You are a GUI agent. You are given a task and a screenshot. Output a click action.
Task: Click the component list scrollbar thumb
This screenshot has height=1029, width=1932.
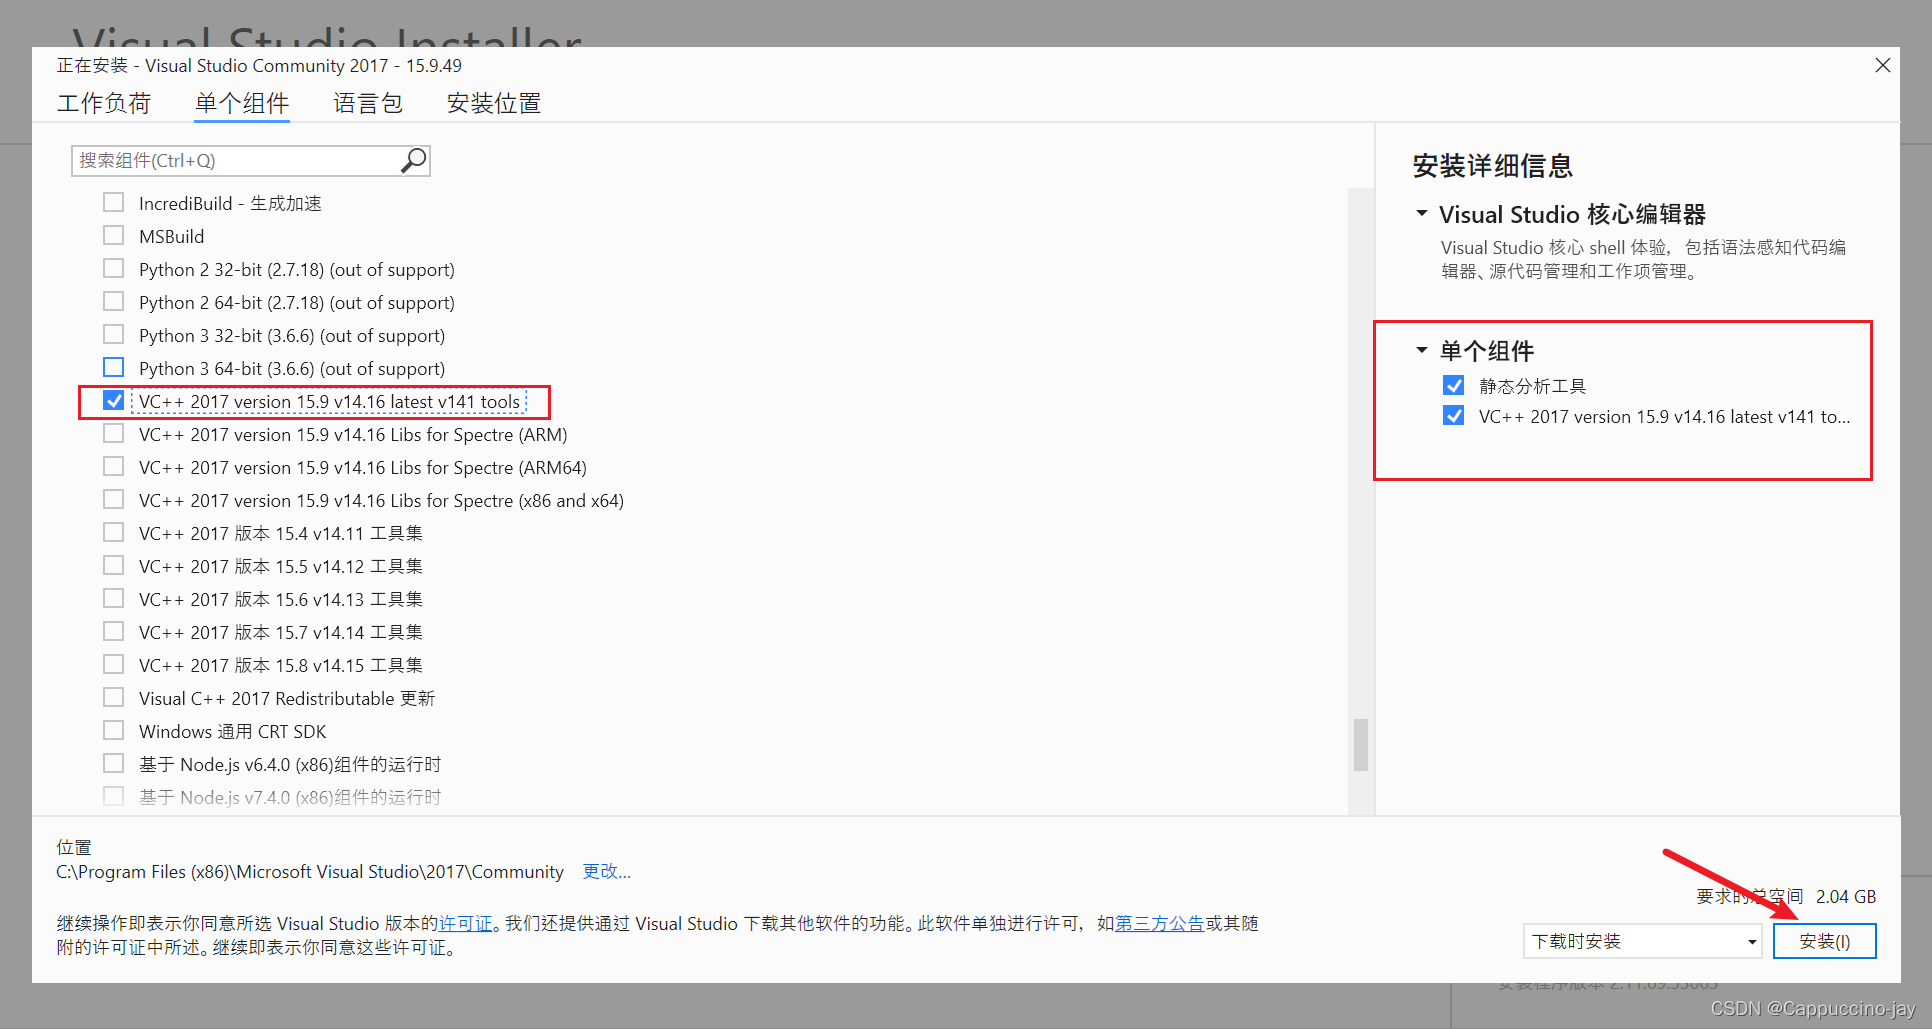coord(1361,745)
